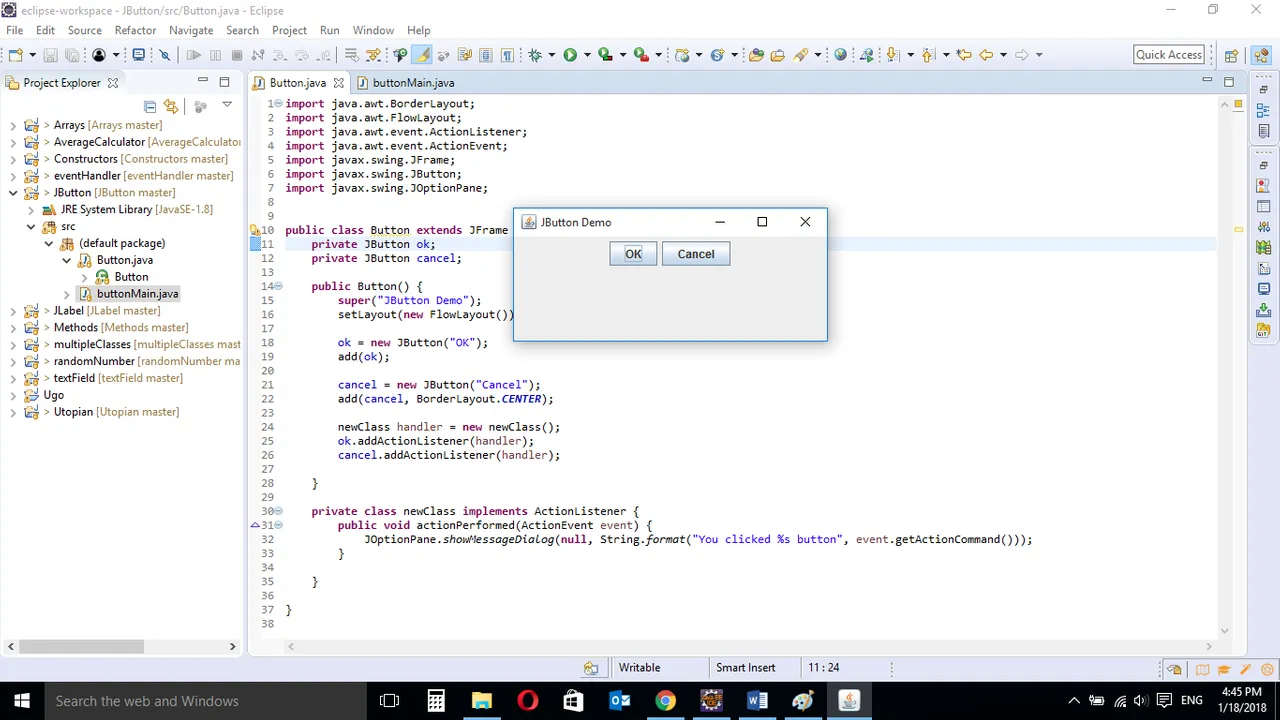Image resolution: width=1280 pixels, height=720 pixels.
Task: Click Smart Insert status bar entry
Action: click(x=745, y=668)
